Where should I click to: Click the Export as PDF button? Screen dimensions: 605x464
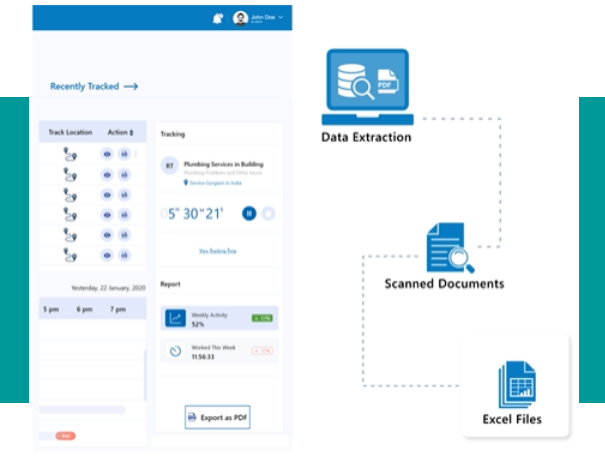point(218,417)
